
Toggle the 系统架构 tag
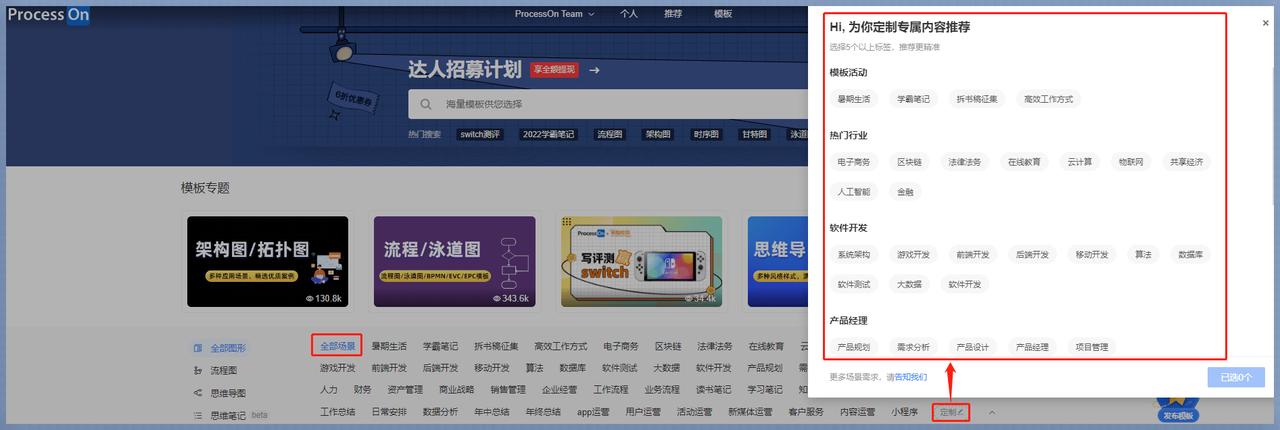coord(854,254)
